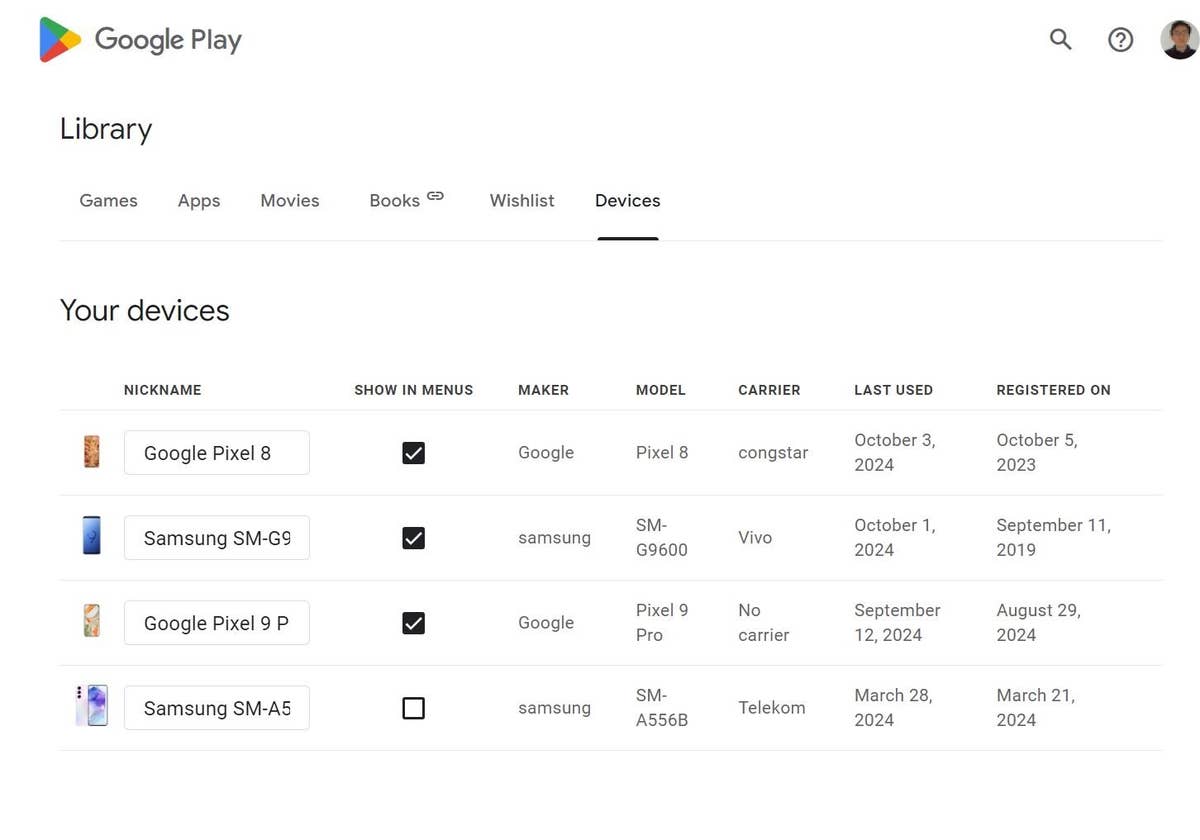1200x840 pixels.
Task: Click the Samsung SM-A5 nickname field
Action: click(216, 708)
